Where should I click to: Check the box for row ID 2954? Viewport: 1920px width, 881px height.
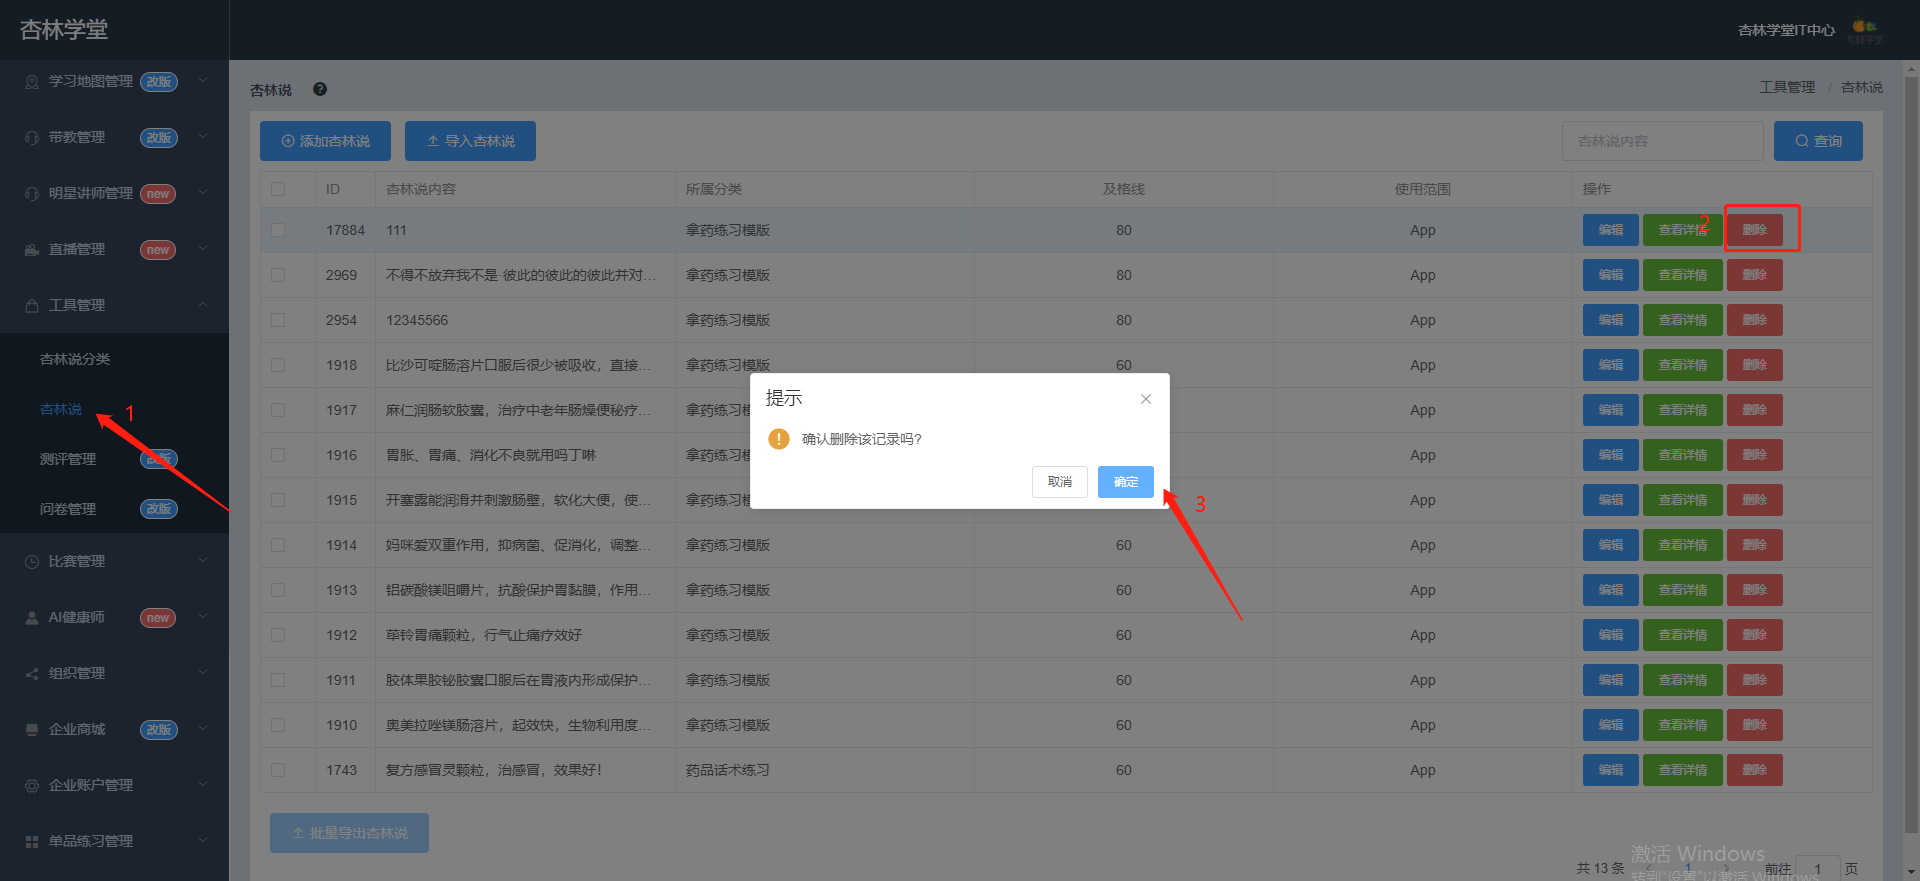point(278,320)
